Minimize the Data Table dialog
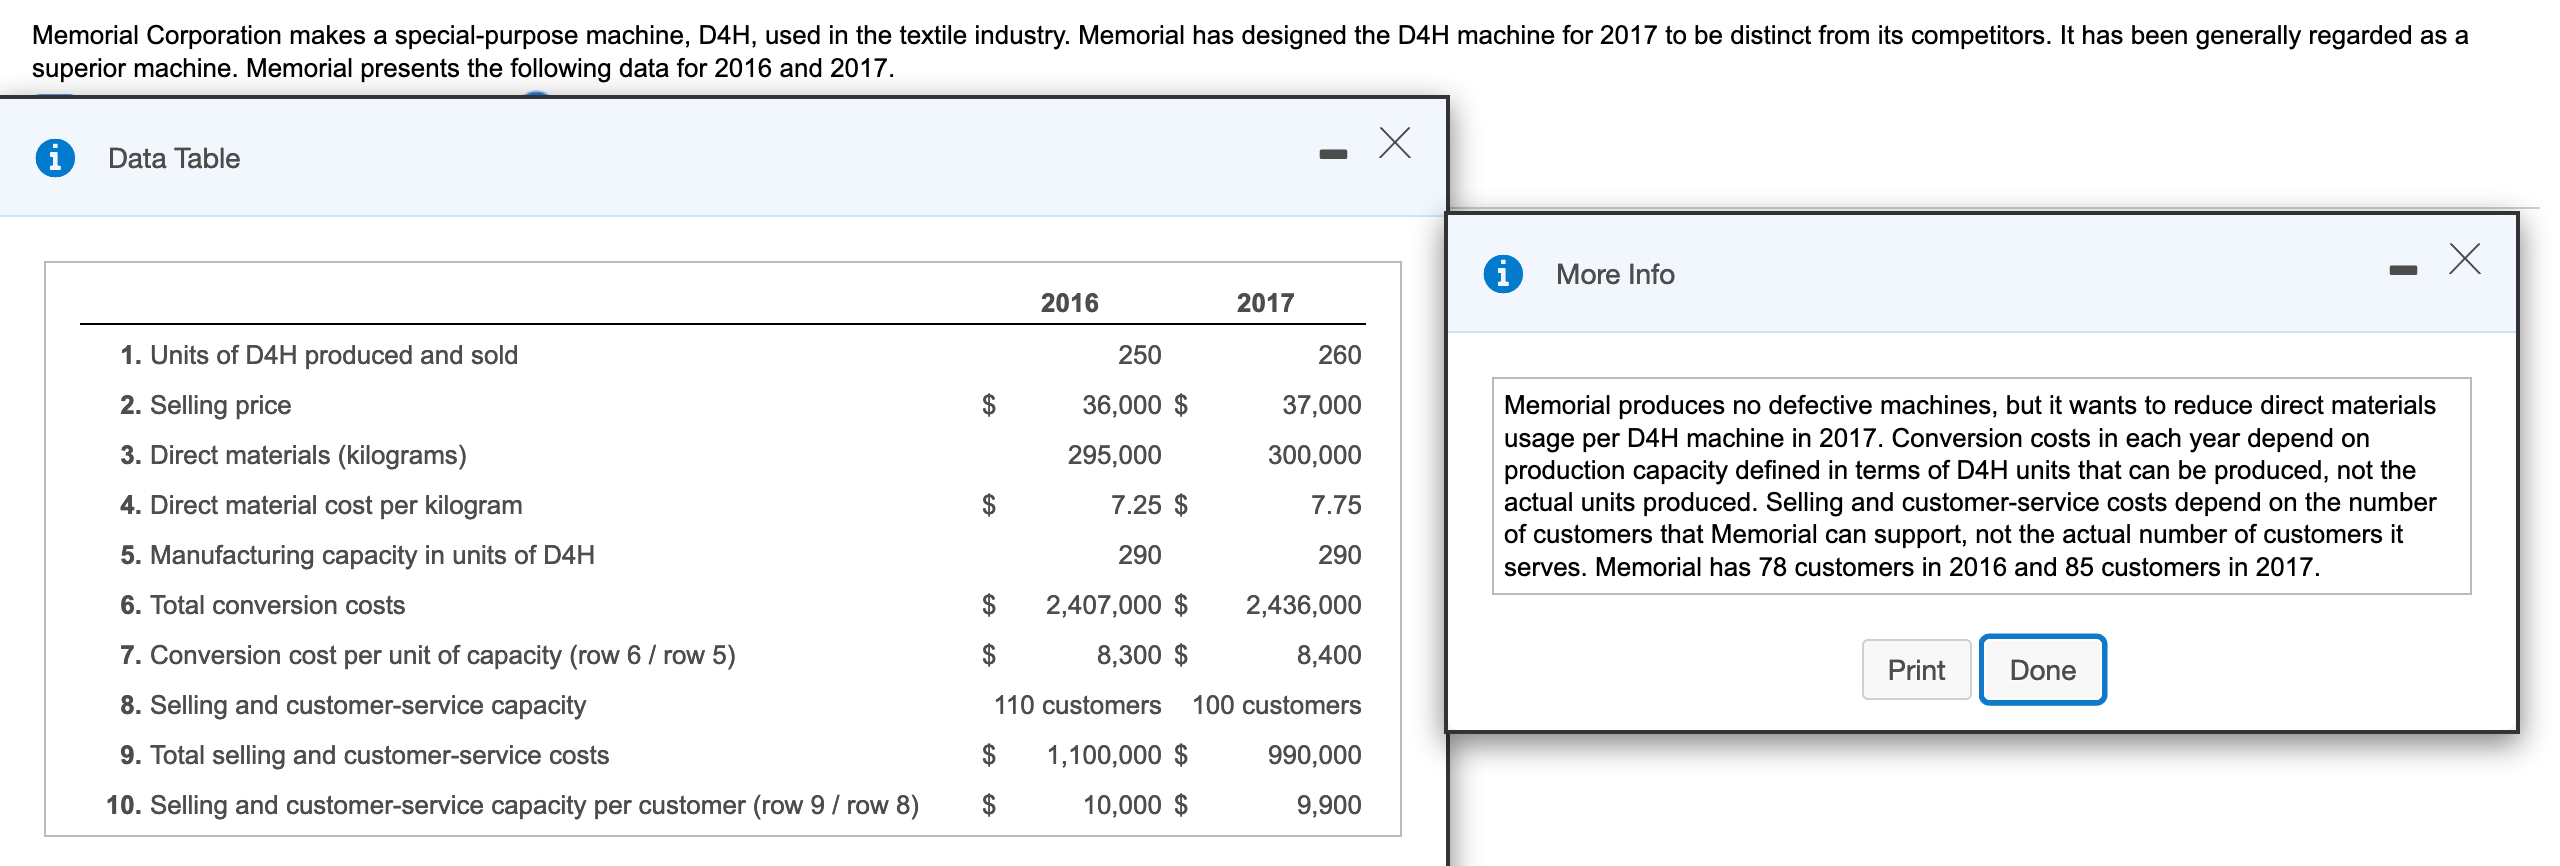The width and height of the screenshot is (2560, 866). pyautogui.click(x=1333, y=154)
